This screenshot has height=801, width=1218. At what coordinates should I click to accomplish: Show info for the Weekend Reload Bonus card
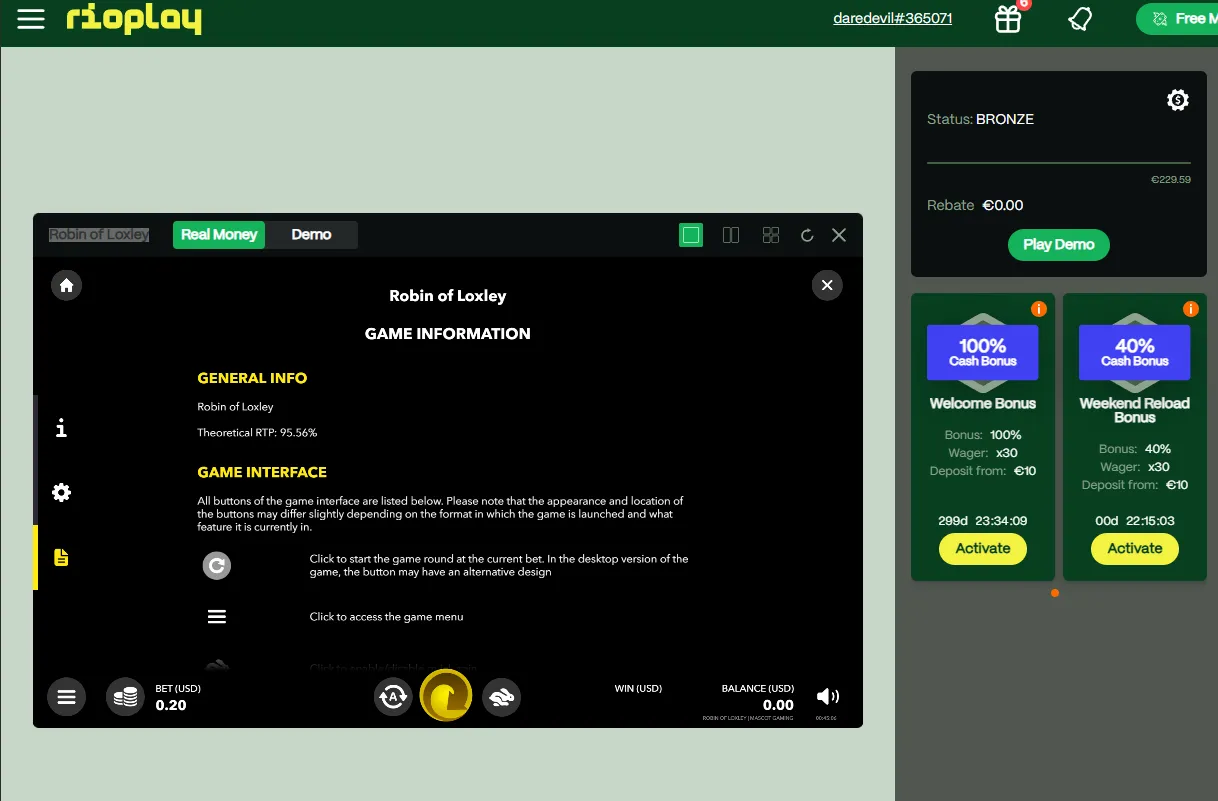coord(1191,309)
